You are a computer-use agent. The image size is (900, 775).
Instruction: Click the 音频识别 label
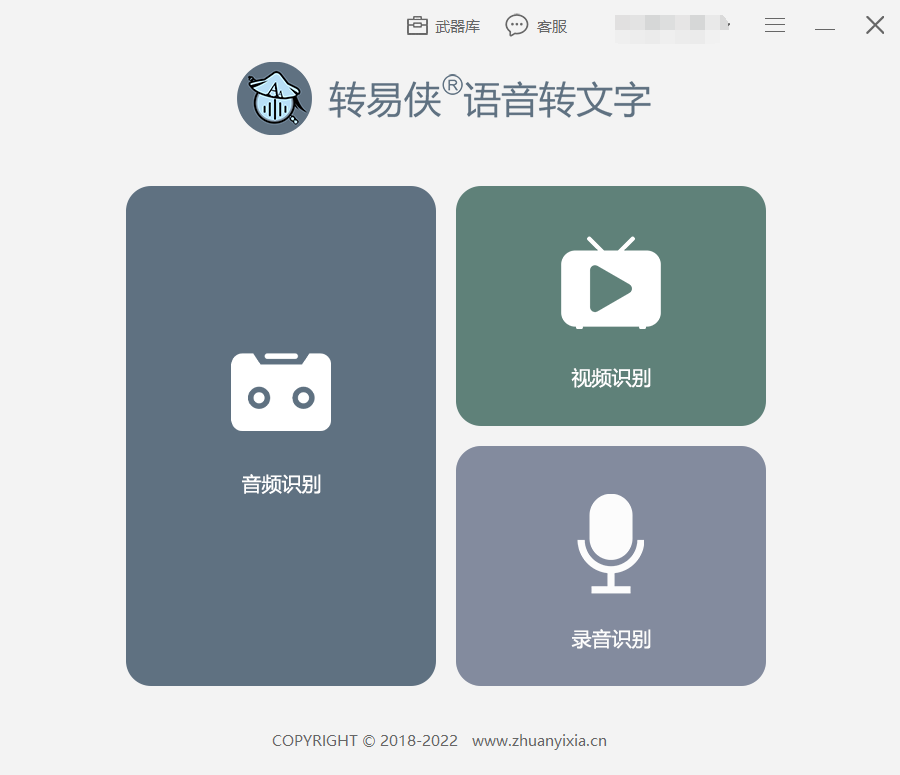coord(281,485)
